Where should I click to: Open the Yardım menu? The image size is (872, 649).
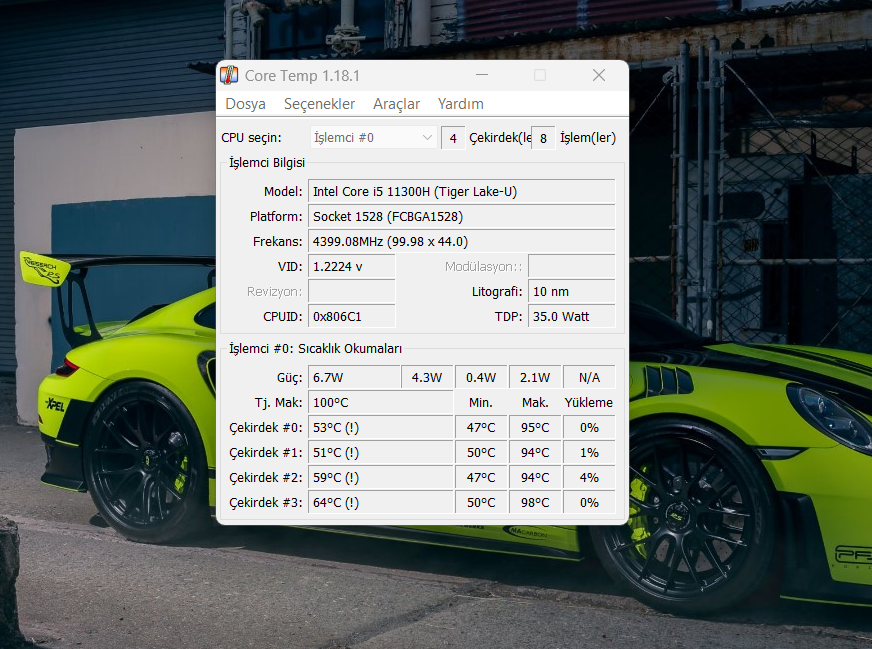click(460, 104)
